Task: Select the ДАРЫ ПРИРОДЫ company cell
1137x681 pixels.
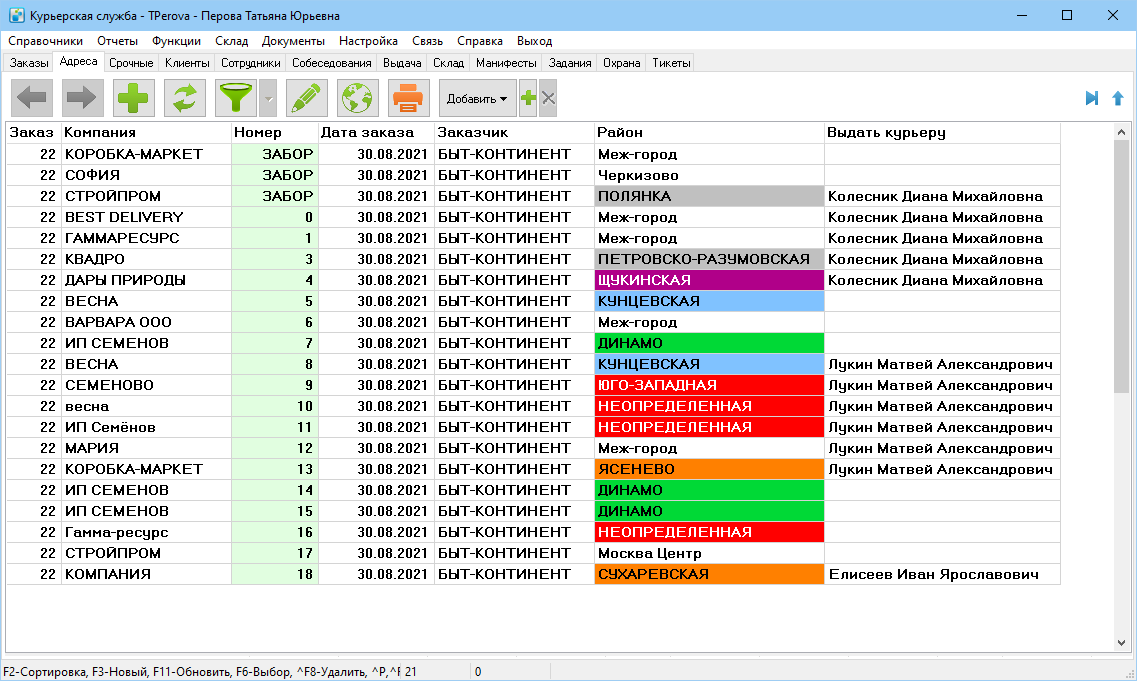Action: pyautogui.click(x=146, y=280)
